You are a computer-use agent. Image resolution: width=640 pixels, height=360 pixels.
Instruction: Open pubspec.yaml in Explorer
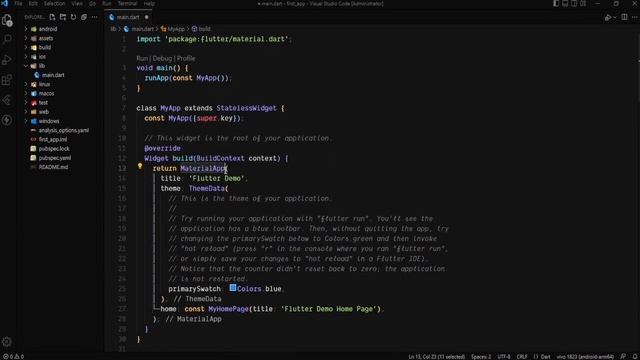(x=55, y=158)
